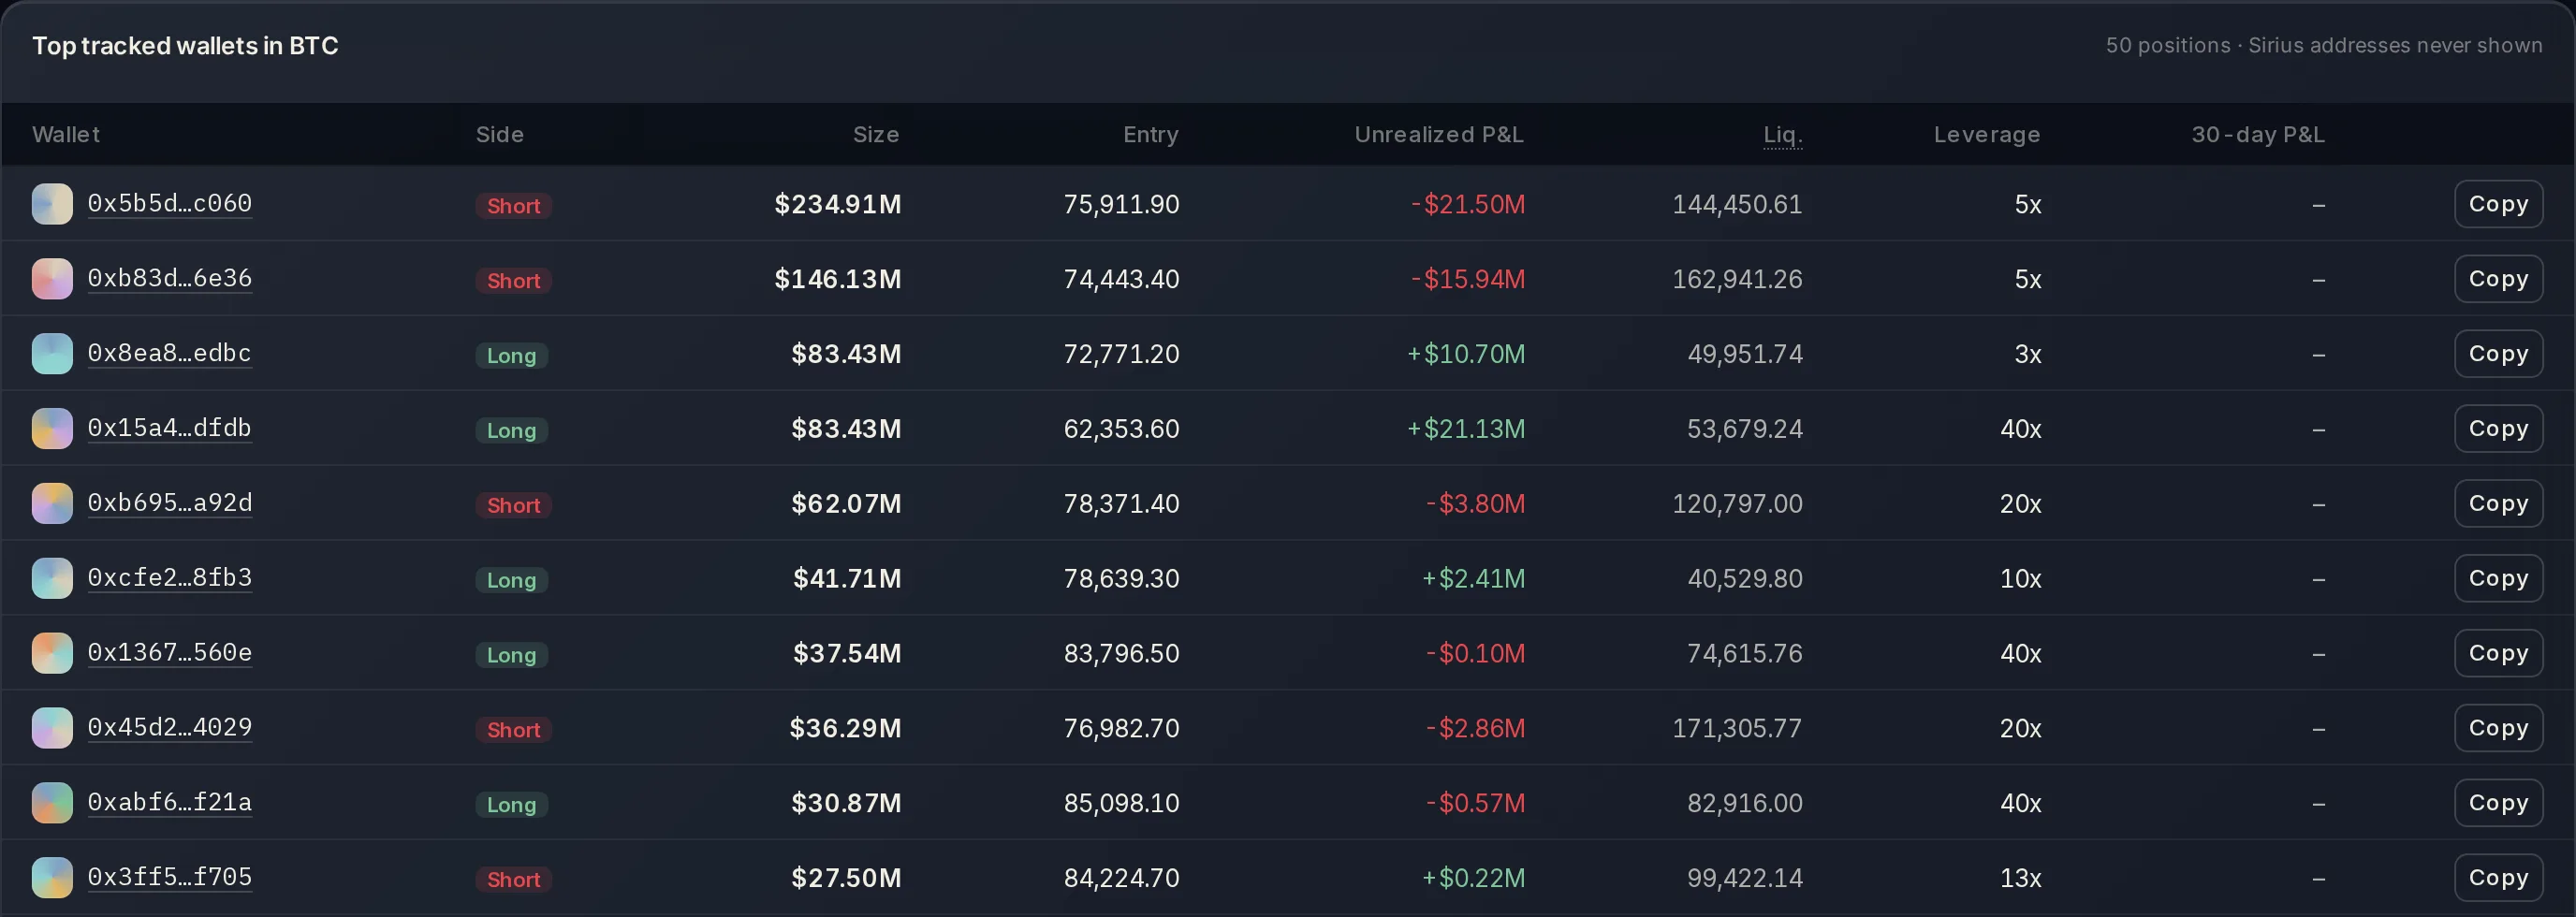This screenshot has width=2576, height=917.
Task: Open wallet link 0xcfe2…8fb3
Action: pos(170,578)
